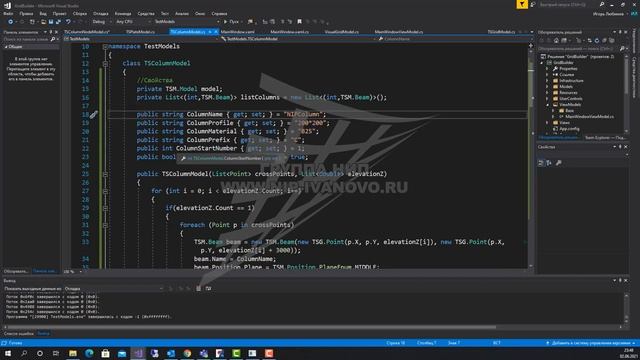
Task: Open Mail app from taskbar
Action: click(x=122, y=353)
